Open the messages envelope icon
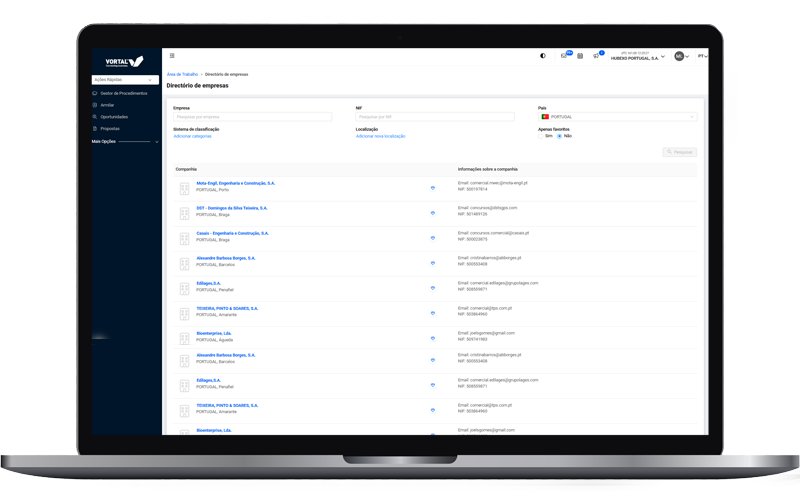The height and width of the screenshot is (500, 800). (564, 56)
